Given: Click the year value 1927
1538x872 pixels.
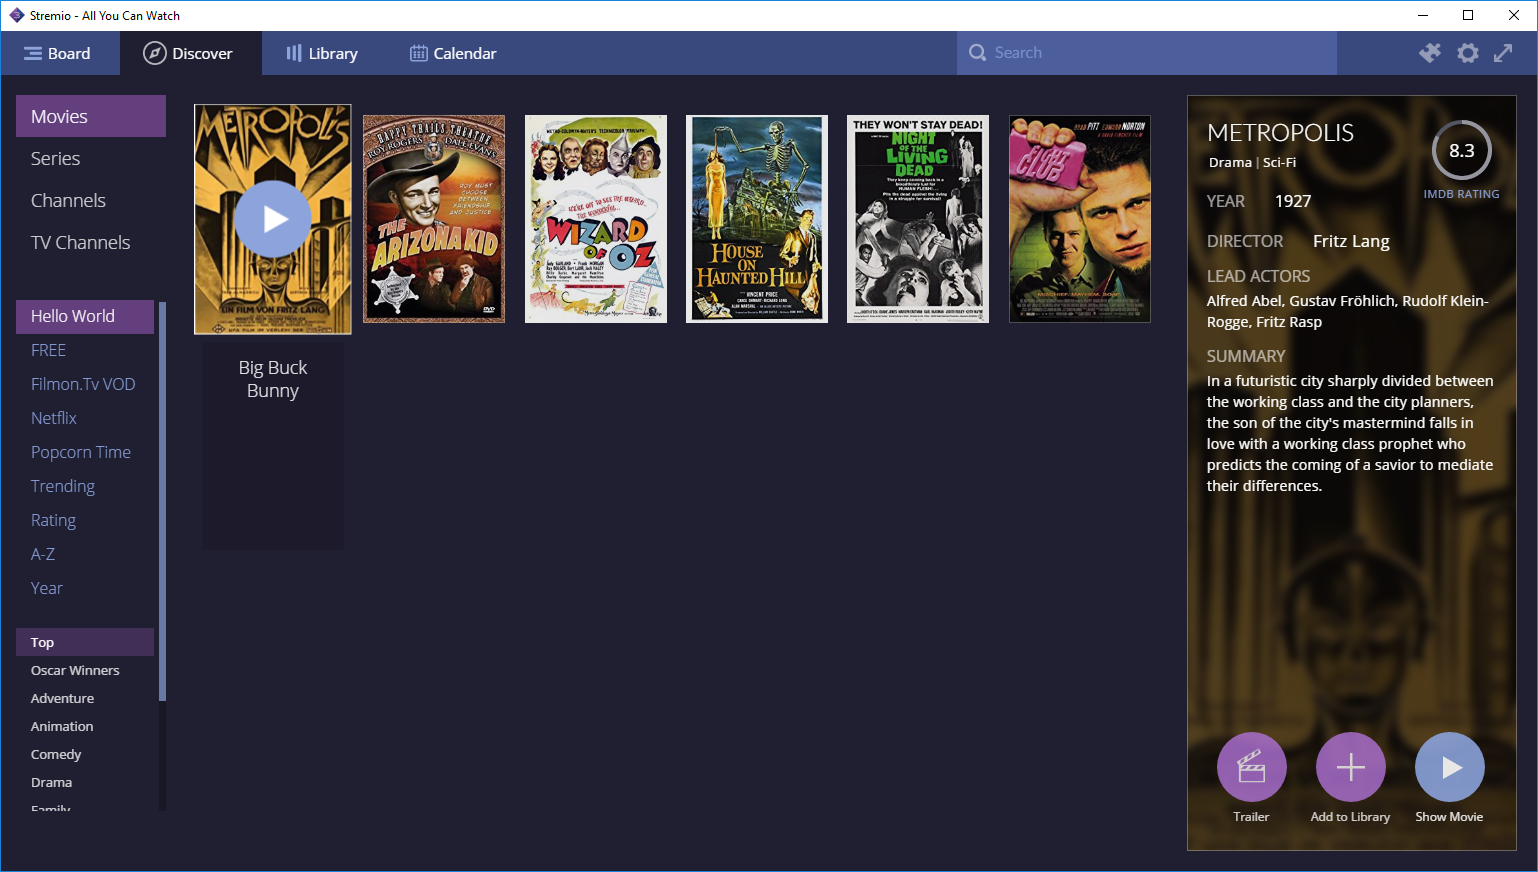Looking at the screenshot, I should [1293, 201].
